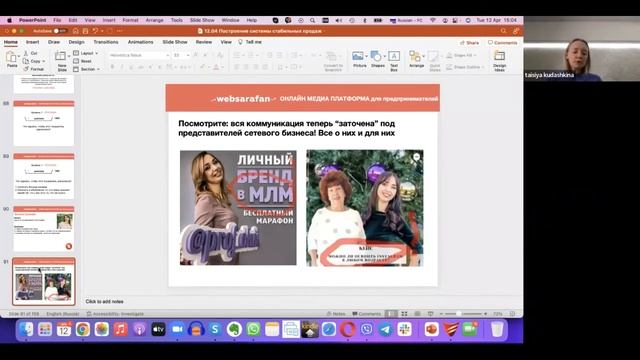Viewport: 640px width, 360px height.
Task: Open Zoom app in the Dock
Action: (177, 329)
